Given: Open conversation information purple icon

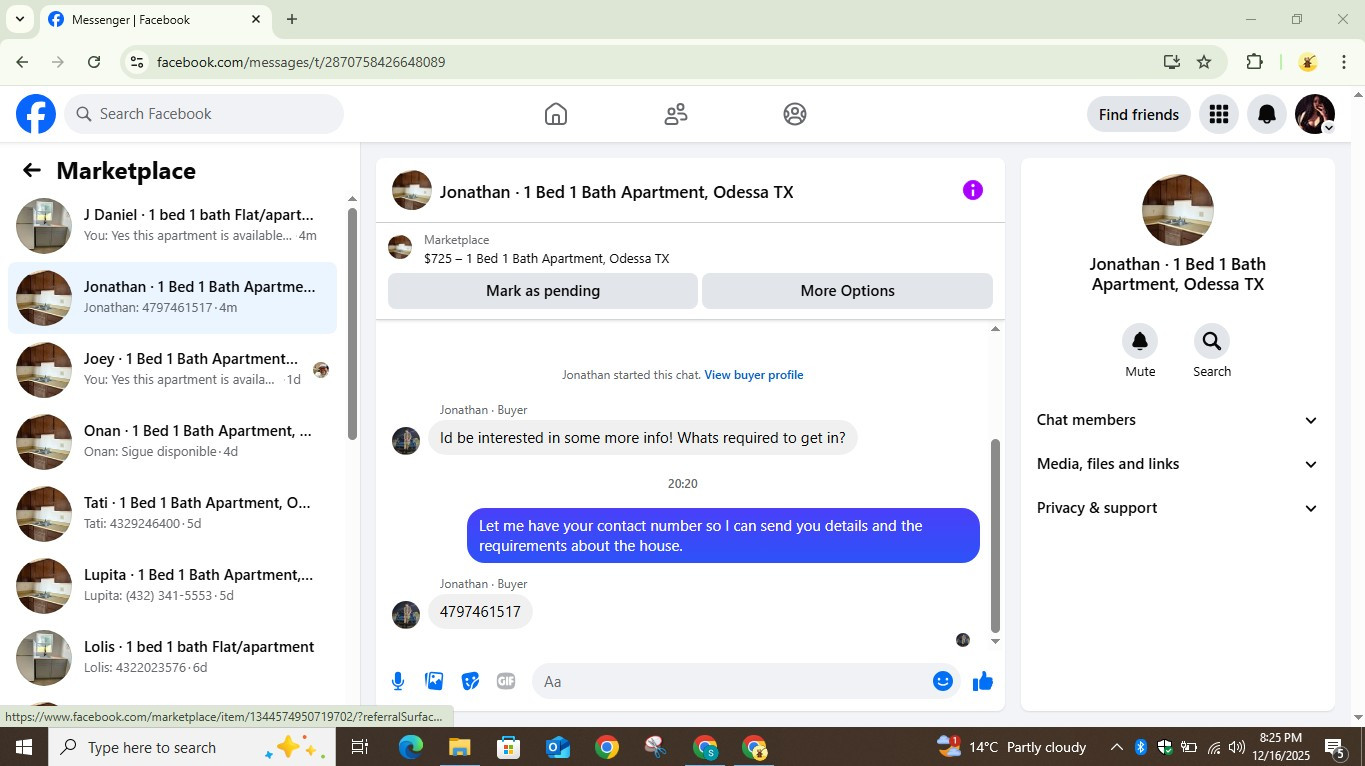Looking at the screenshot, I should (x=973, y=190).
